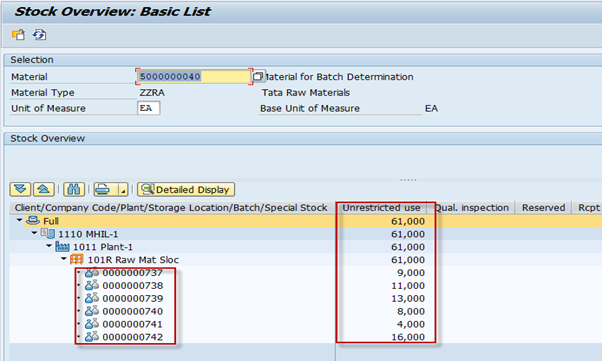Select batch row 0000000739
The image size is (602, 361).
132,298
